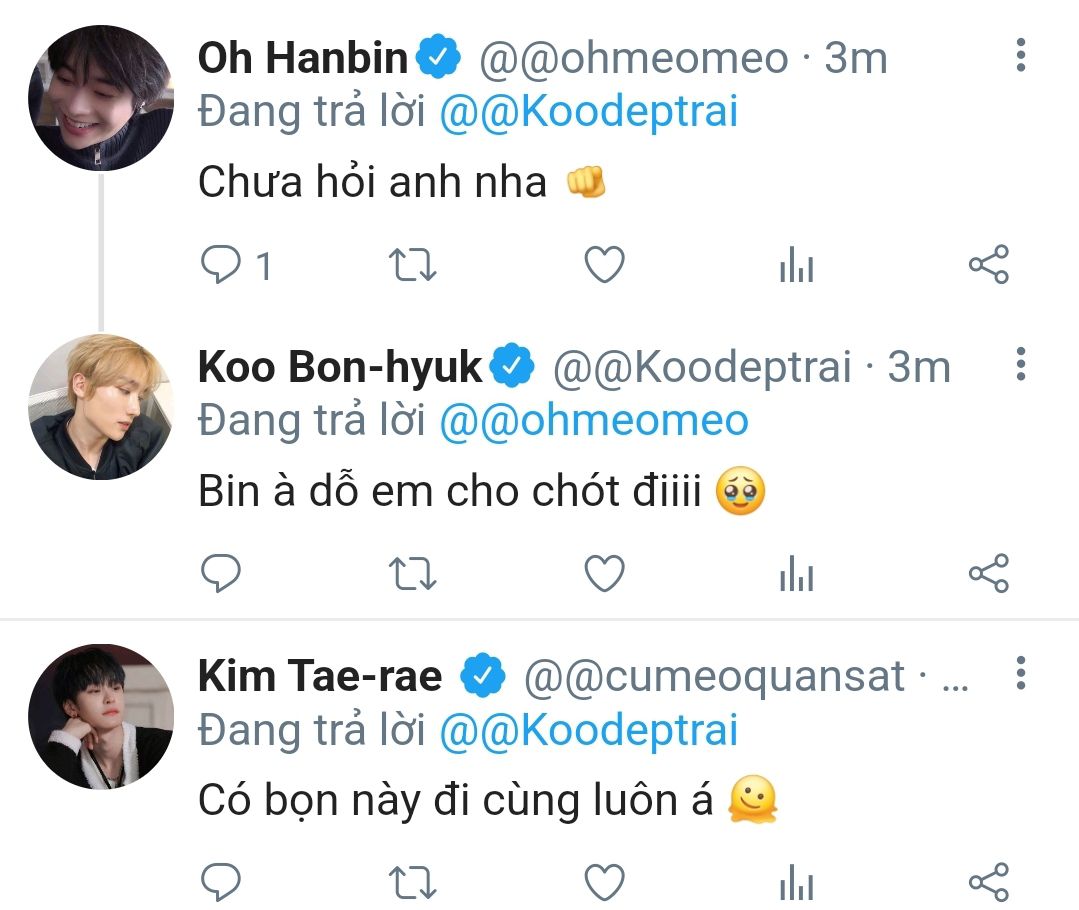Reply to Koo Bon-hyuk's tweet
The image size is (1079, 910).
pos(222,574)
